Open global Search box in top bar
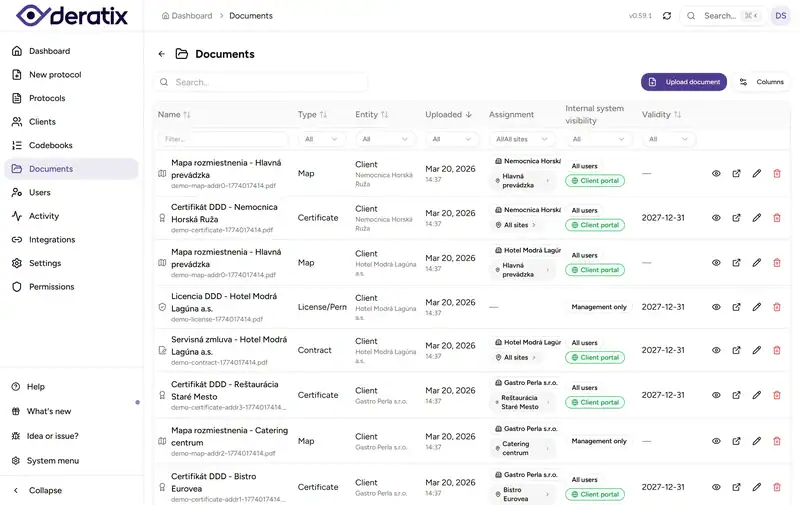Image resolution: width=800 pixels, height=505 pixels. click(723, 16)
